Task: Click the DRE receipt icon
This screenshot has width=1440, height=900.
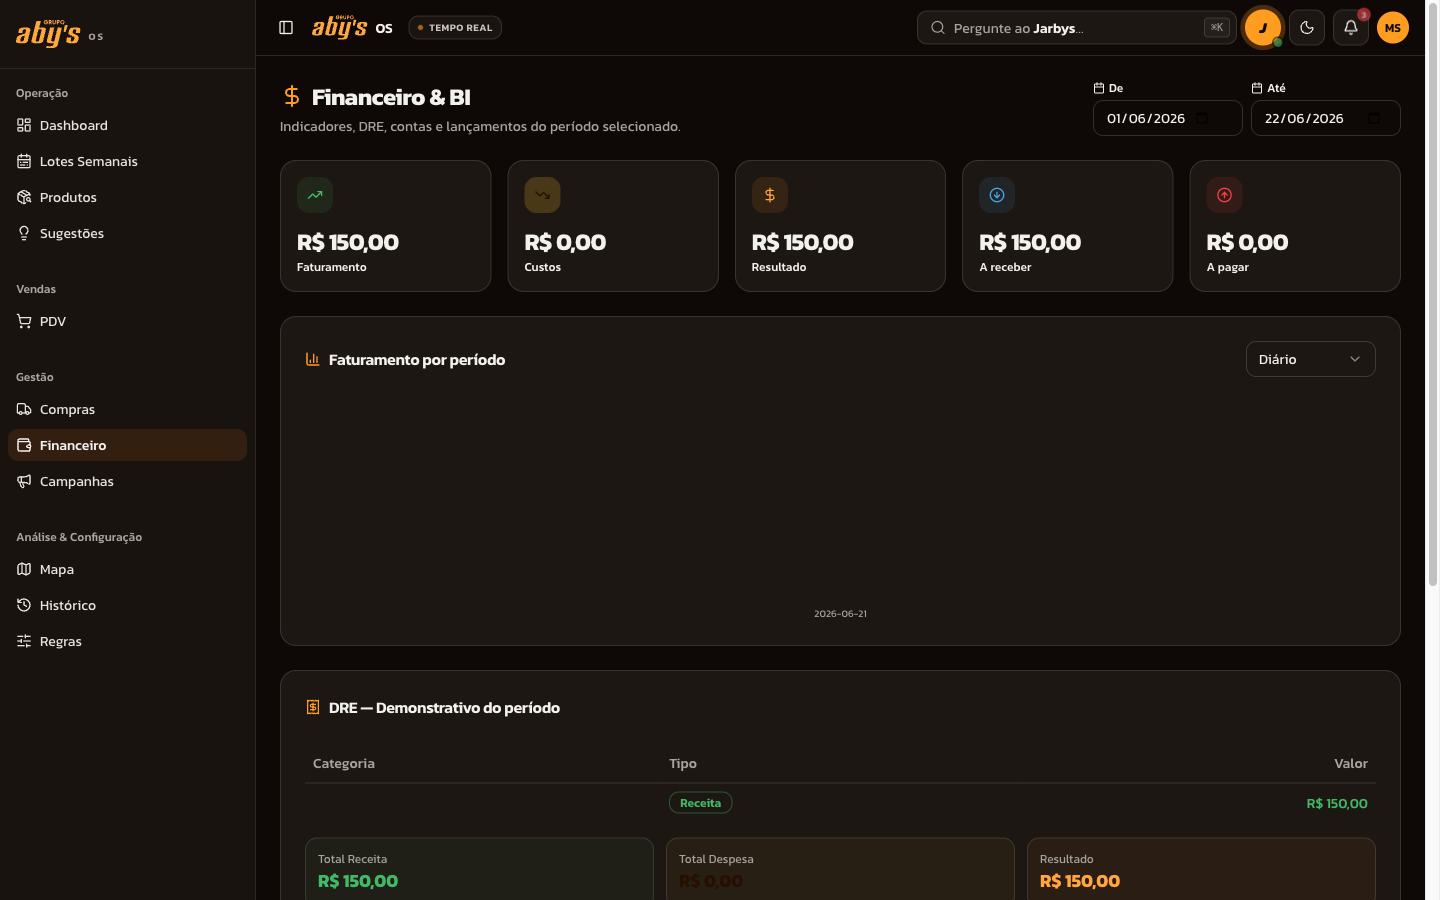Action: pos(312,707)
